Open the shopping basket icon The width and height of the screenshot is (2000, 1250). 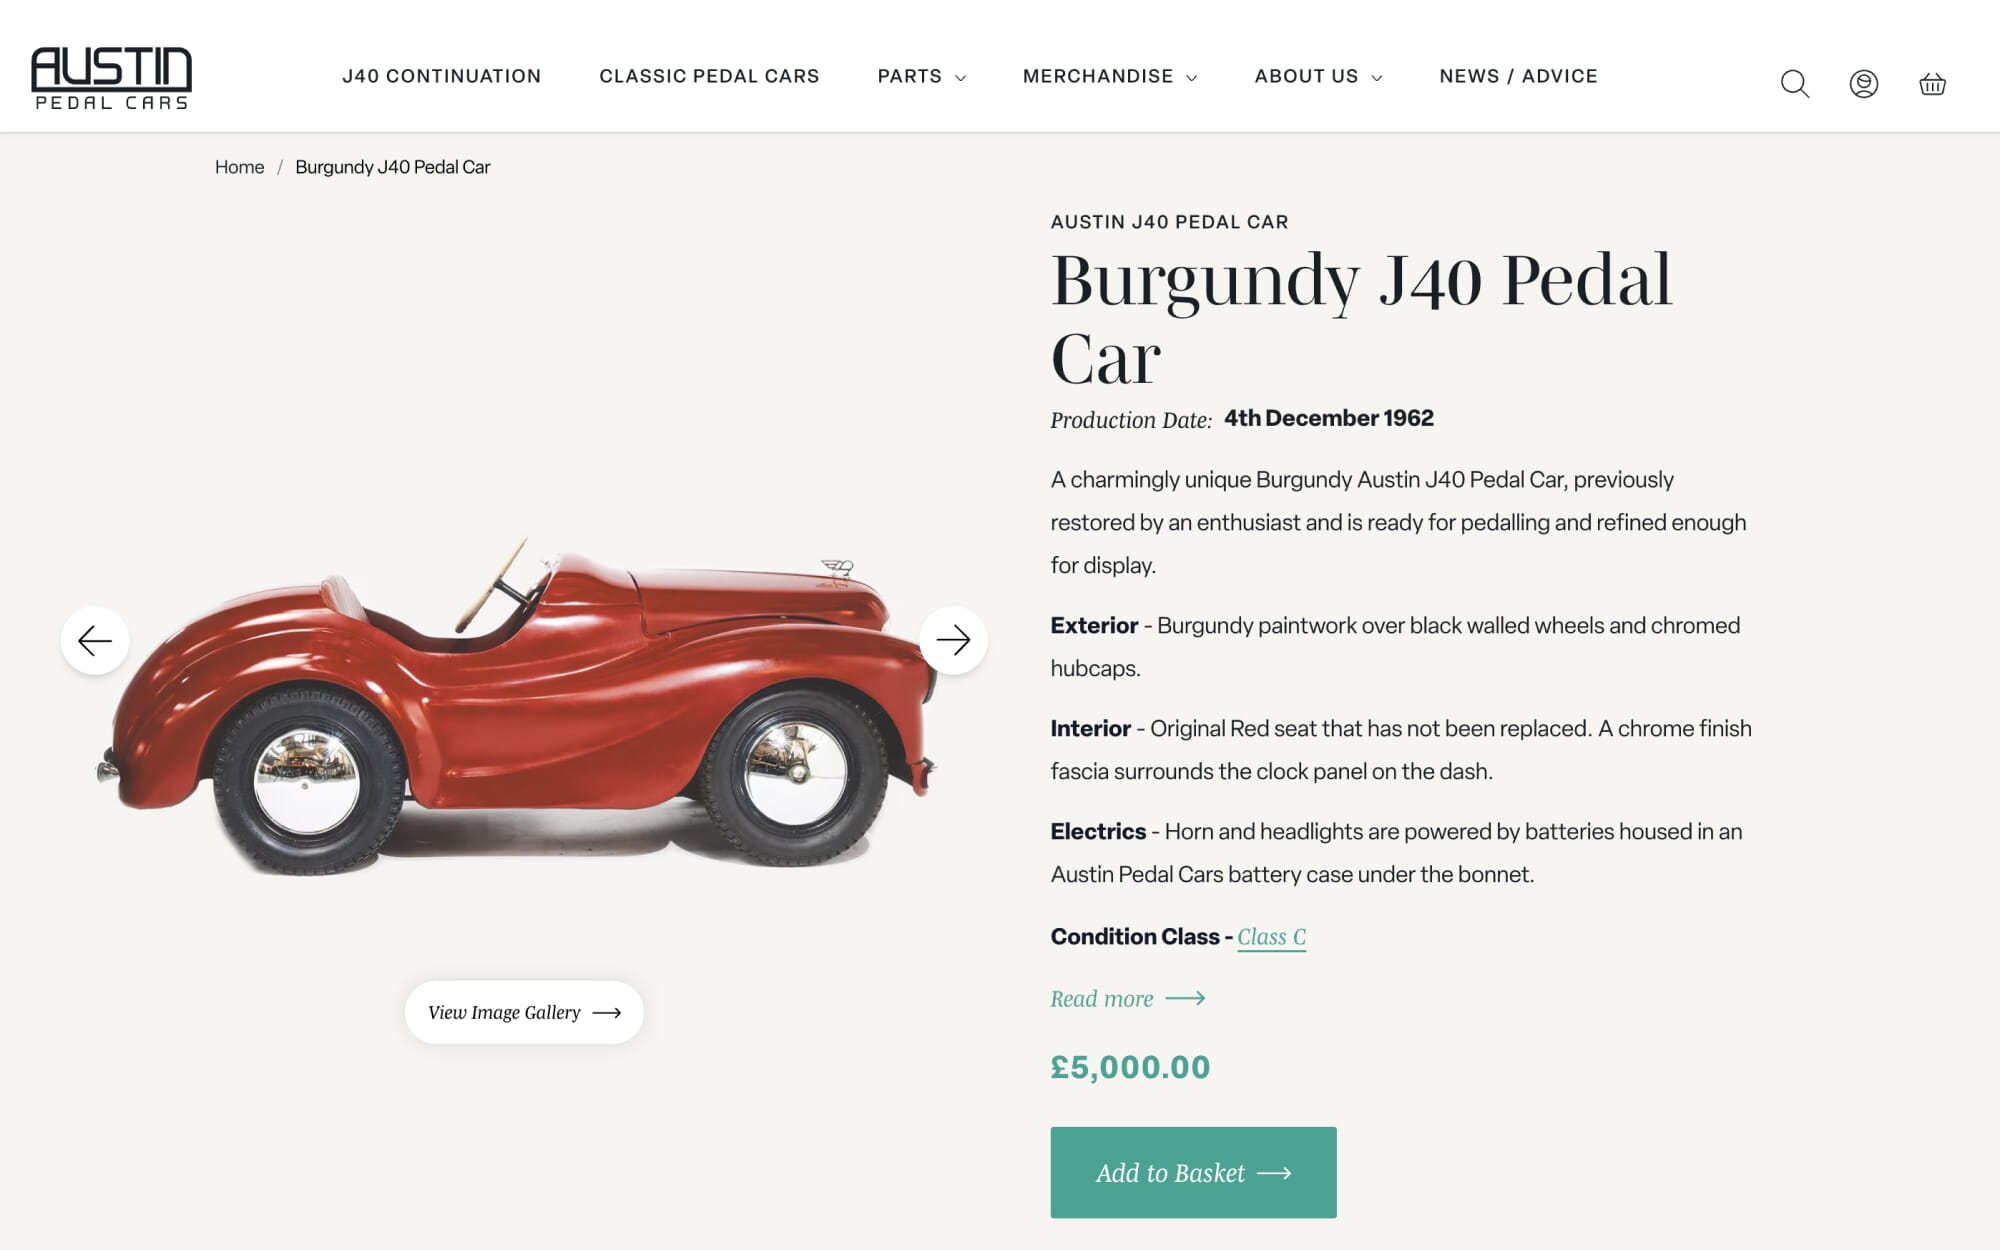coord(1932,84)
